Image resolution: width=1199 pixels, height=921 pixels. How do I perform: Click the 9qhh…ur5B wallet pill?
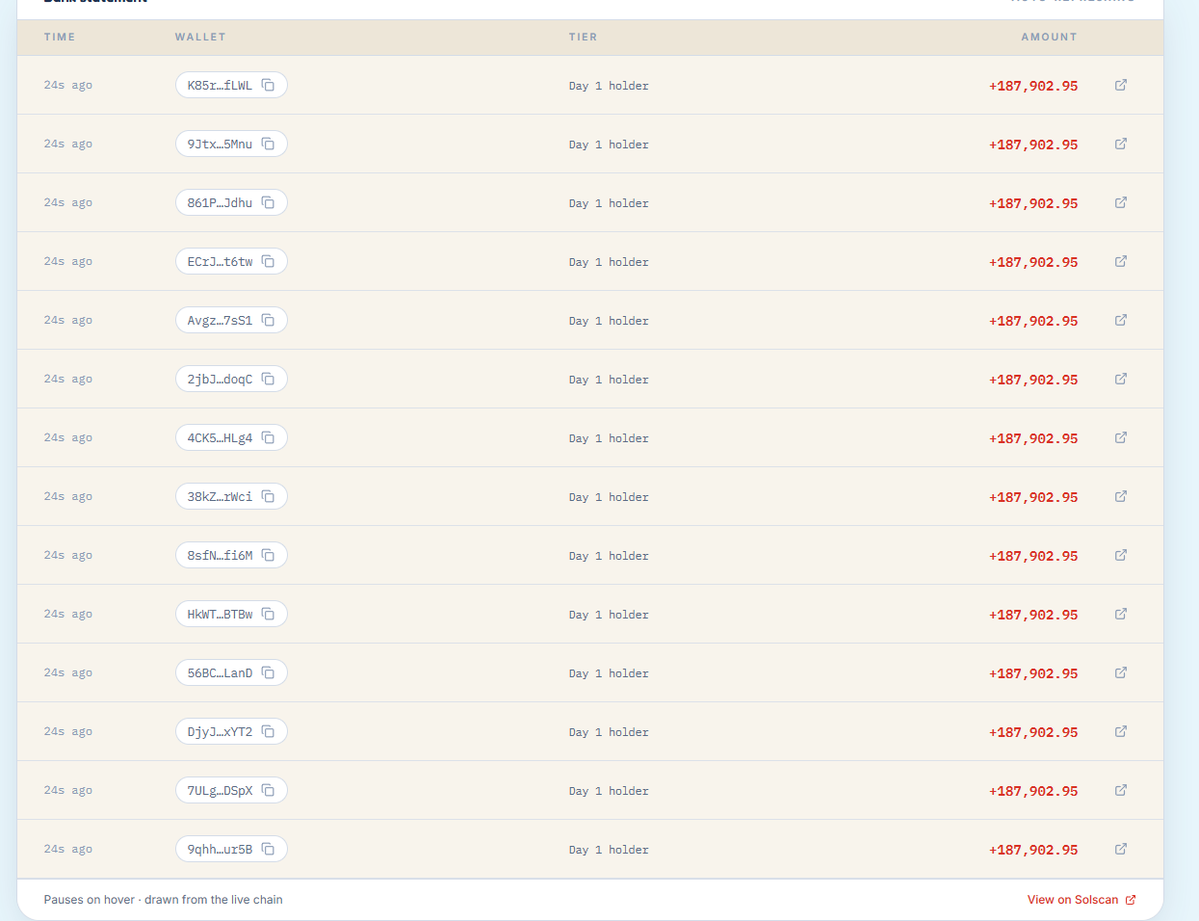pos(231,849)
